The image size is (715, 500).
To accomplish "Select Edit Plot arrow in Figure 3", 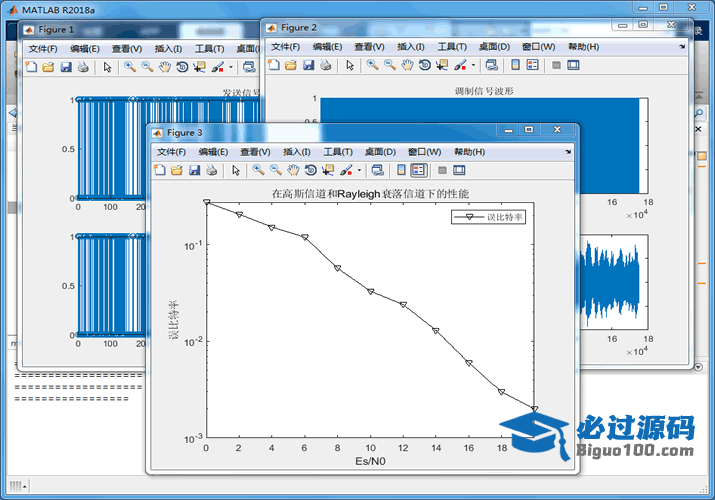I will click(236, 170).
